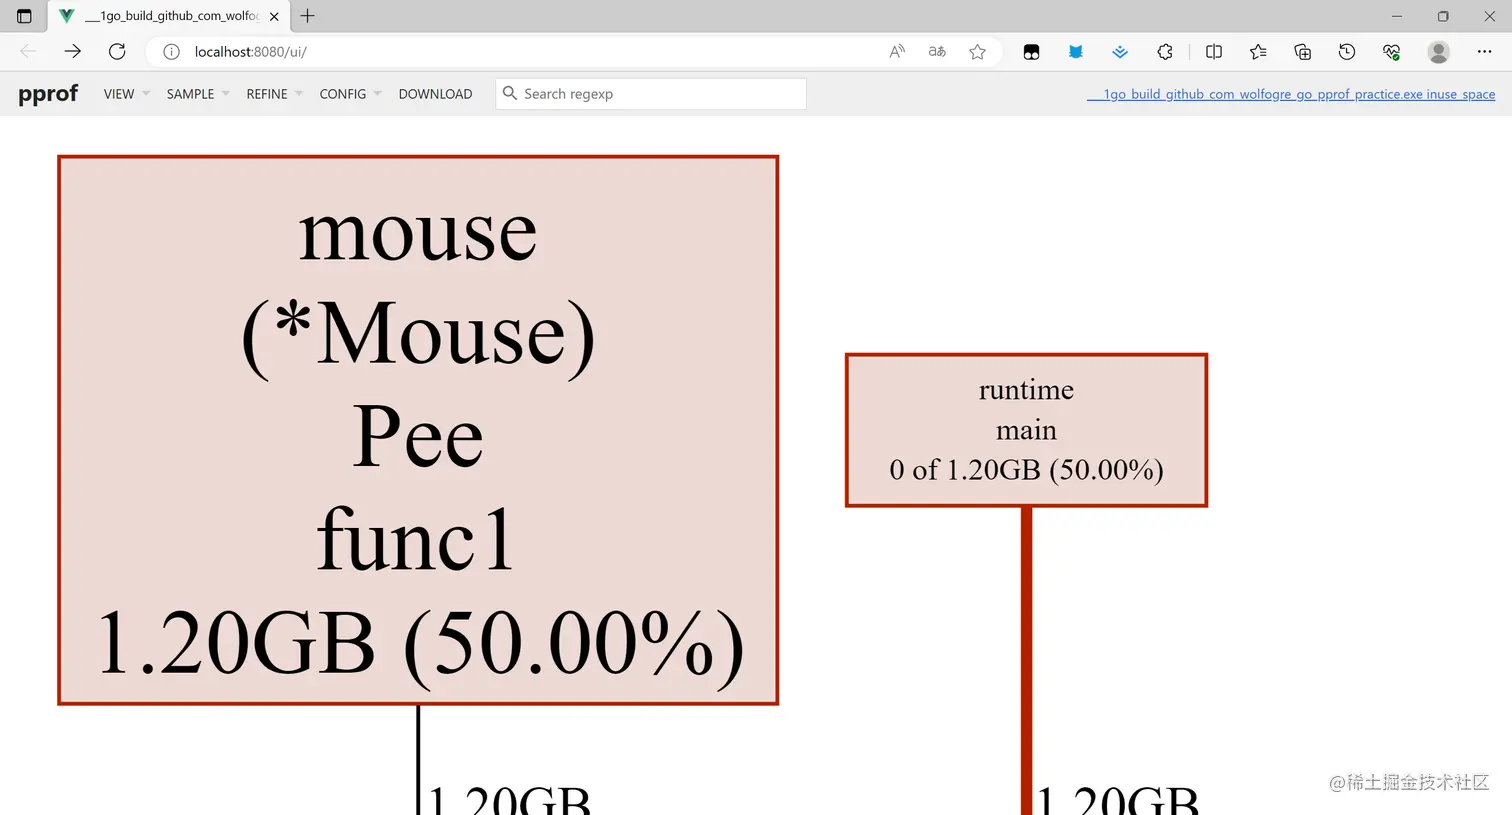Open the favorites list icon
Viewport: 1512px width, 815px height.
tap(1258, 52)
